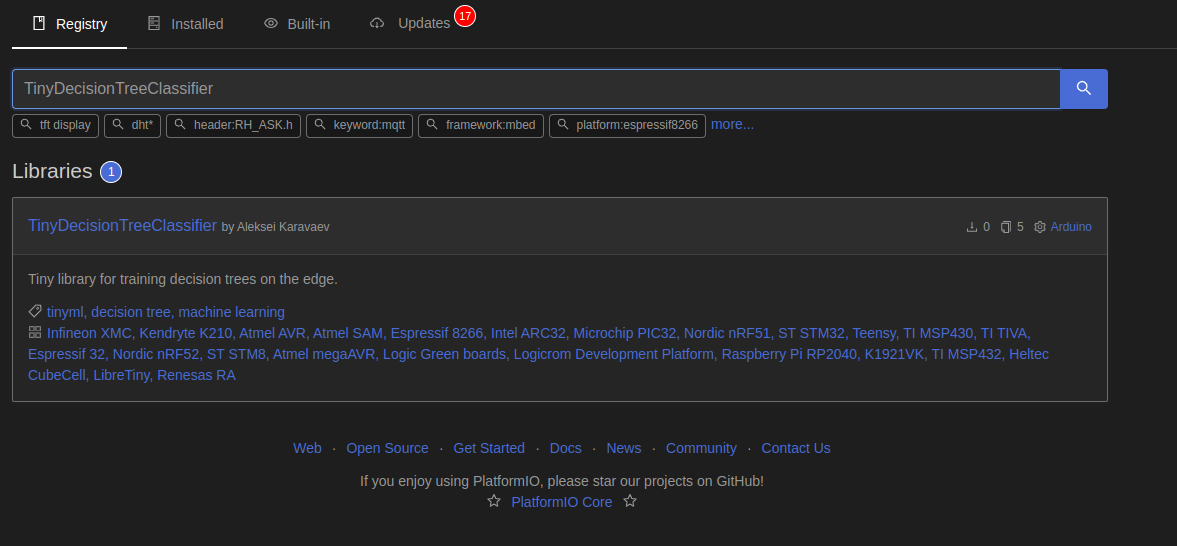Click the framework gear icon beside Arduino

tap(1040, 227)
